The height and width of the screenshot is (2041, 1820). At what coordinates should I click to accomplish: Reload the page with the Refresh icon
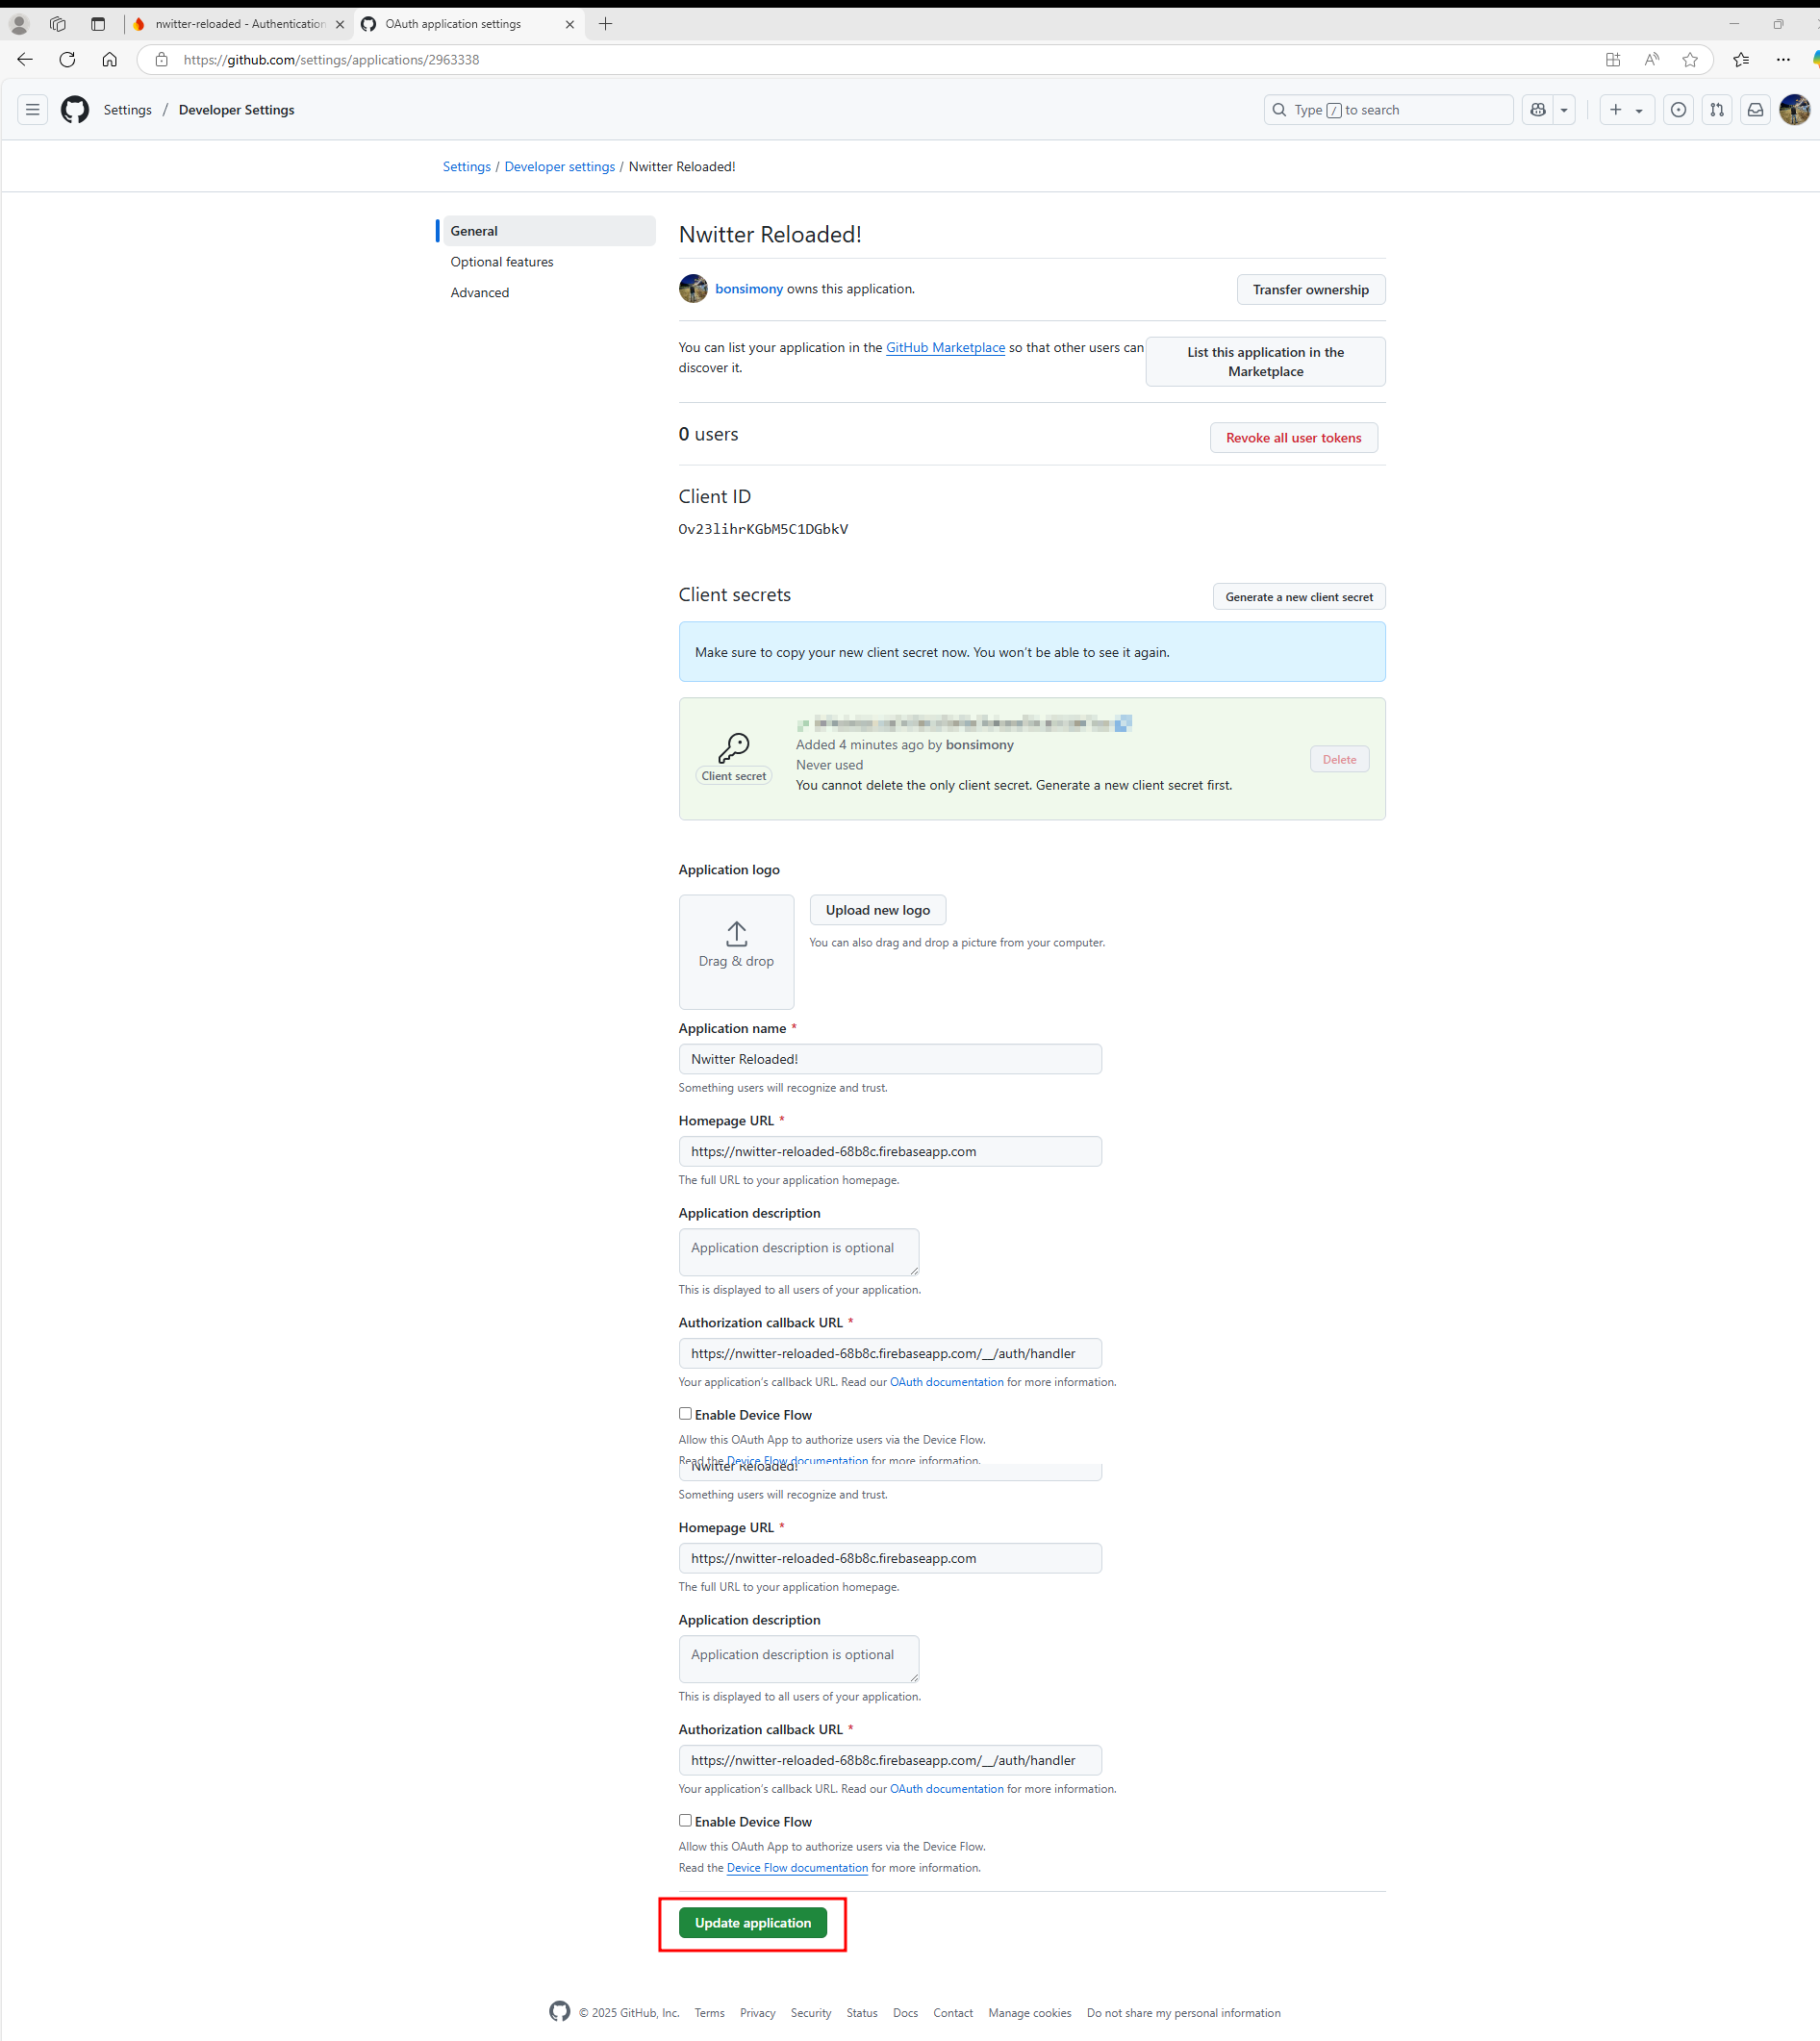[x=67, y=60]
